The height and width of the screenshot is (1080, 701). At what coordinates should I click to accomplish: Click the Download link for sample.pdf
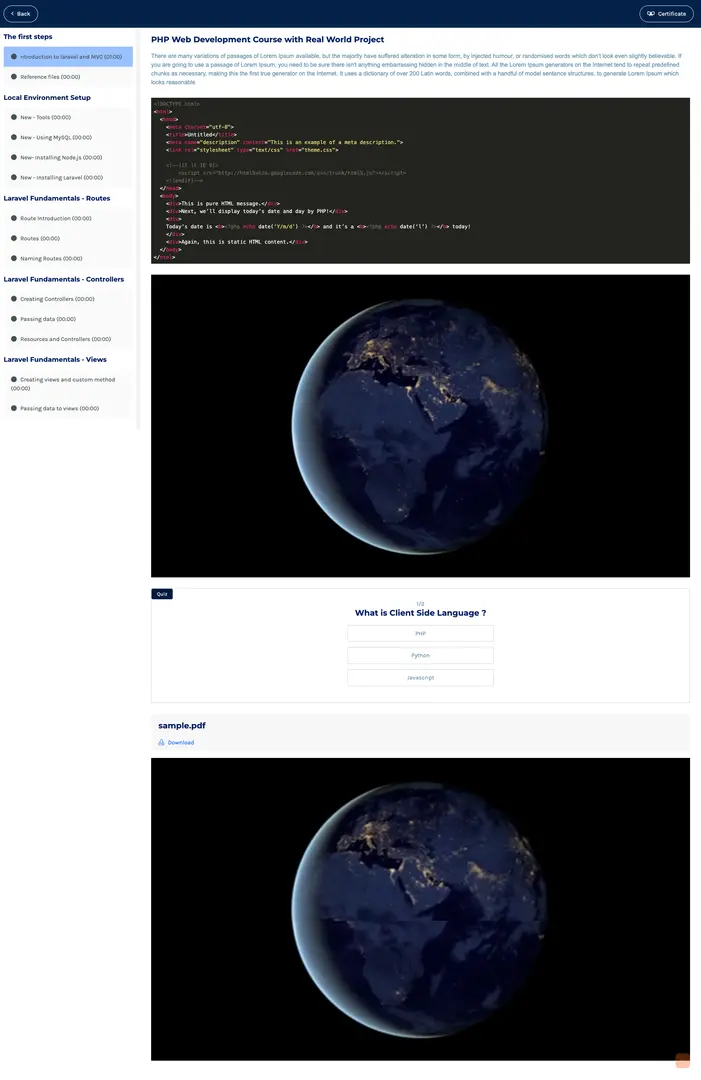click(x=181, y=743)
